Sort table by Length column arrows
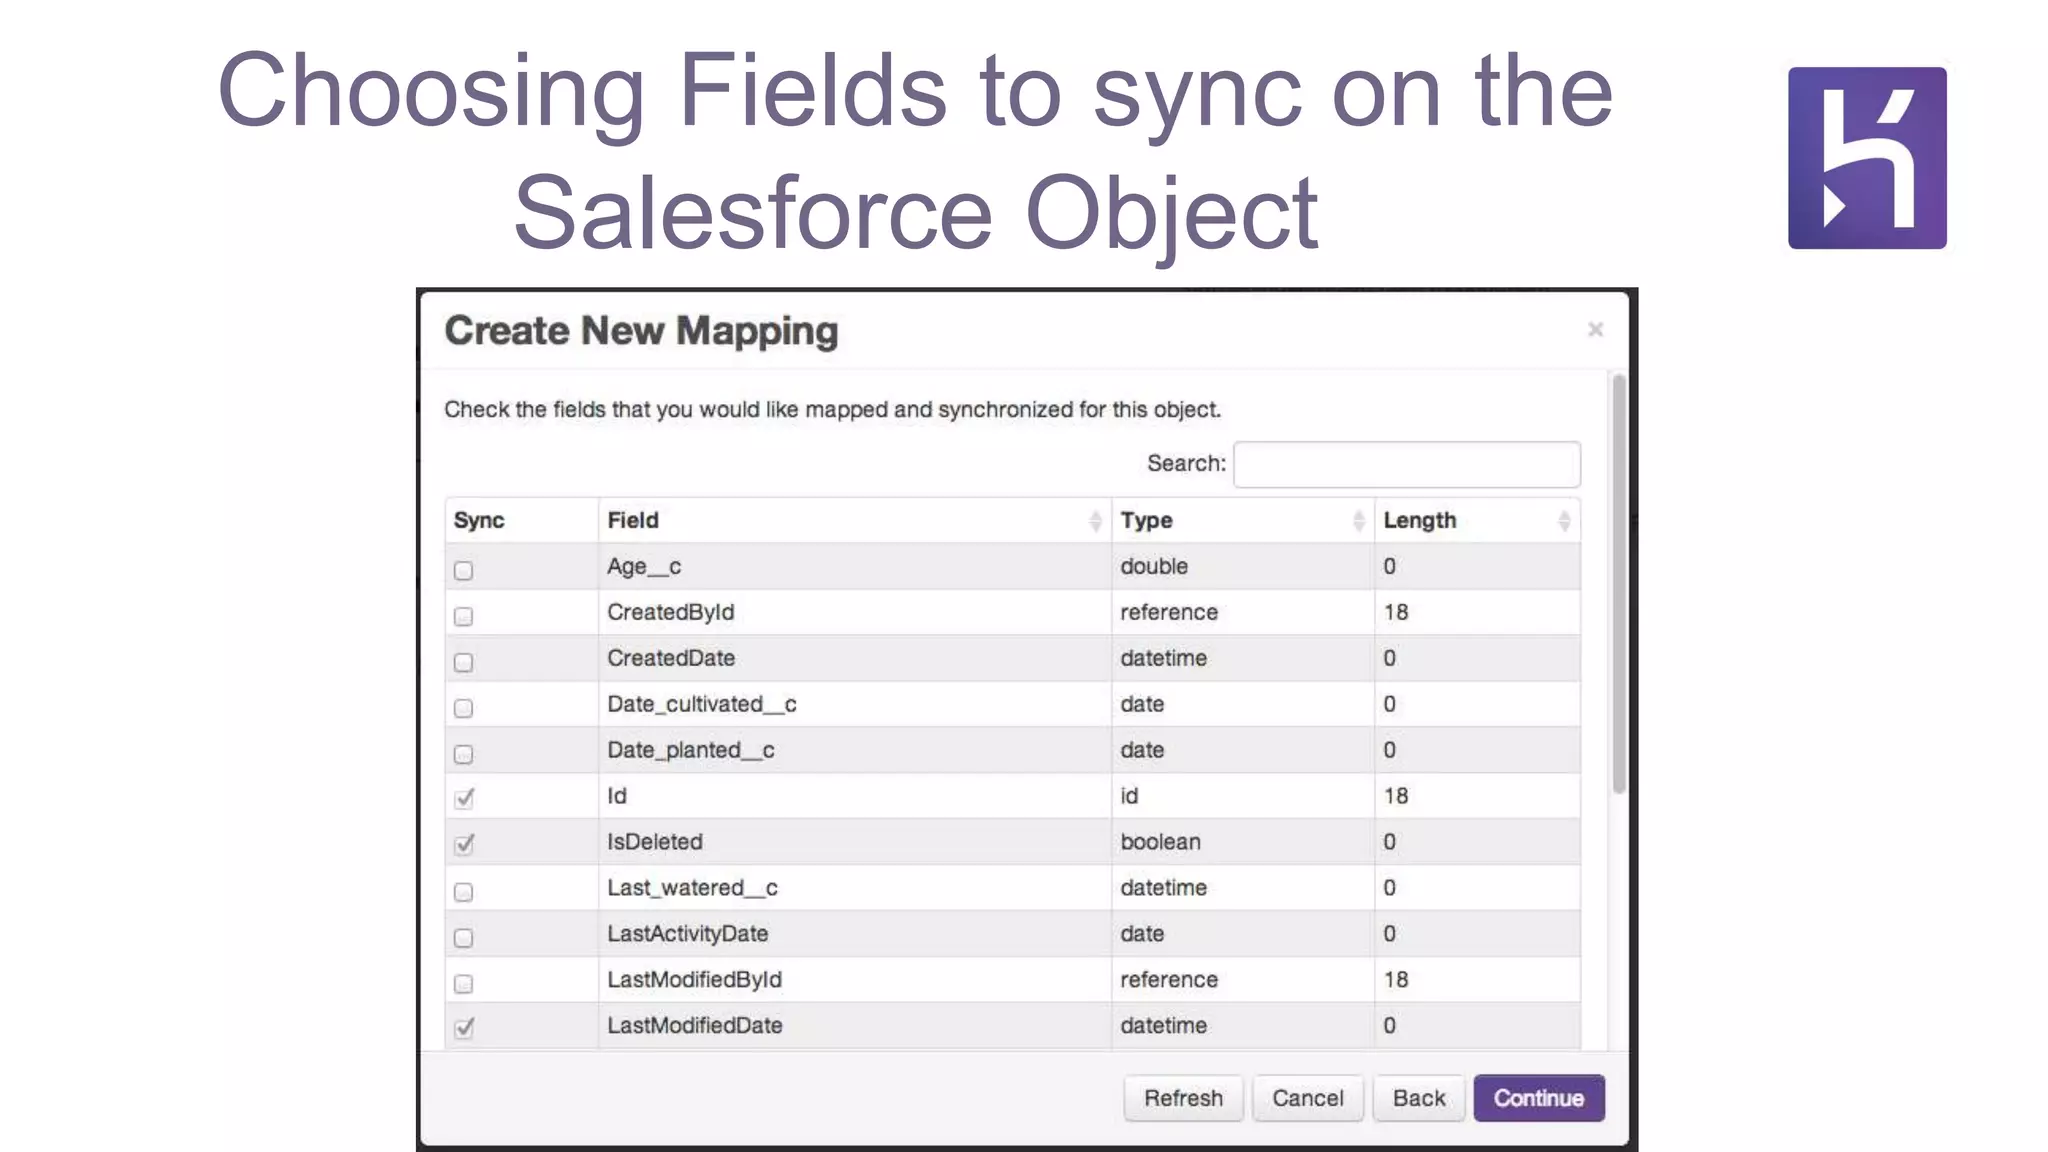Image resolution: width=2048 pixels, height=1152 pixels. [1564, 520]
